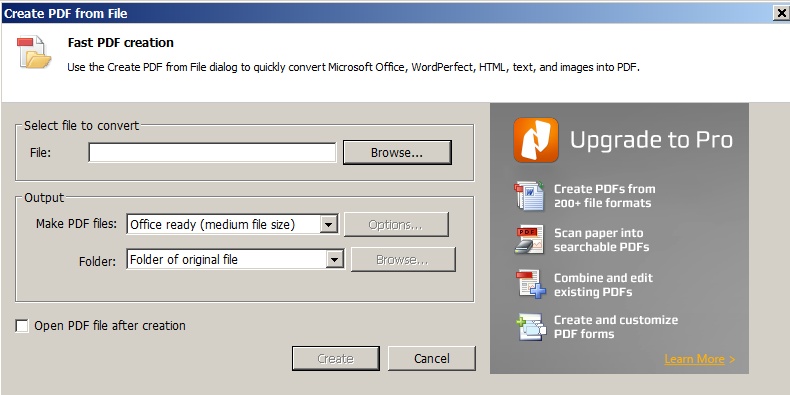
Task: Click the Create button
Action: pyautogui.click(x=336, y=358)
